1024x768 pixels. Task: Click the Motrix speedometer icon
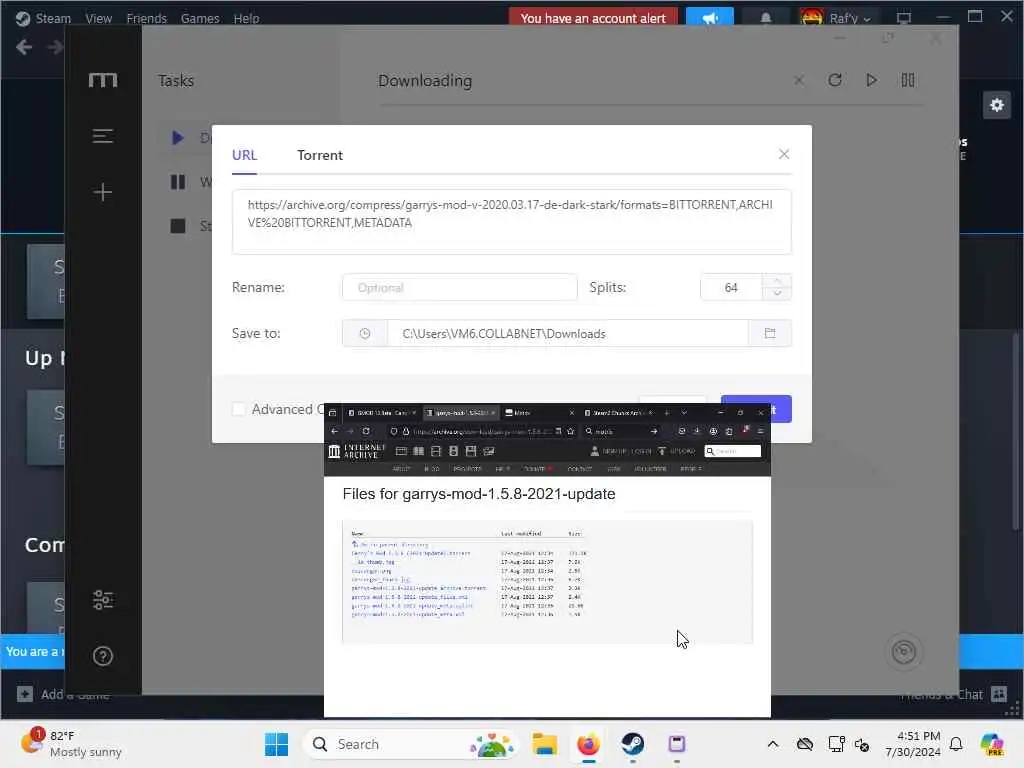click(904, 651)
